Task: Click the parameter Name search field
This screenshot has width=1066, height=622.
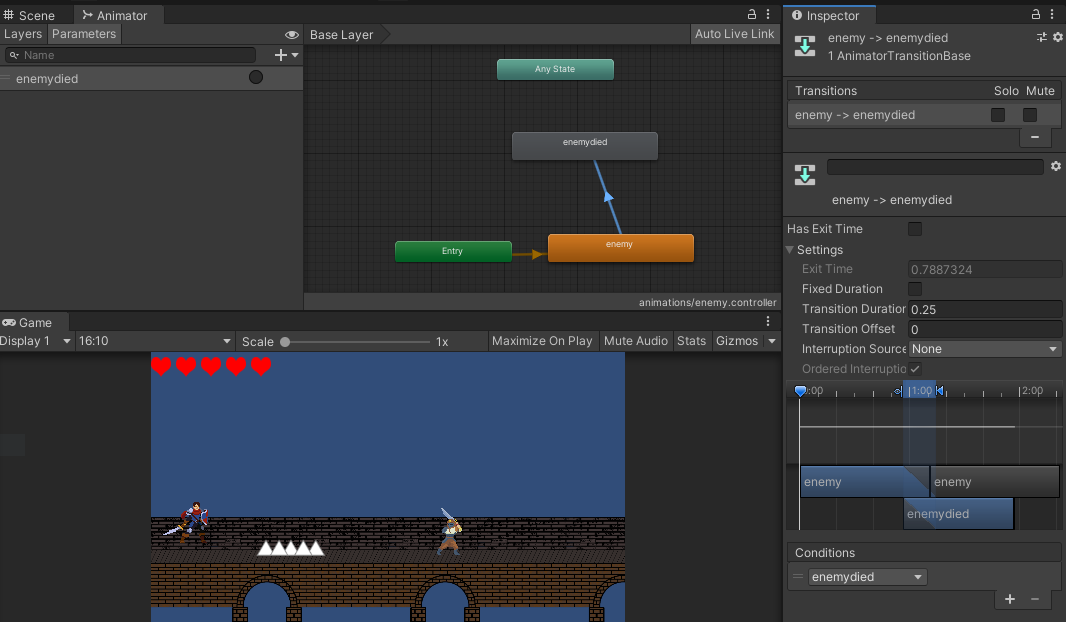Action: tap(131, 55)
